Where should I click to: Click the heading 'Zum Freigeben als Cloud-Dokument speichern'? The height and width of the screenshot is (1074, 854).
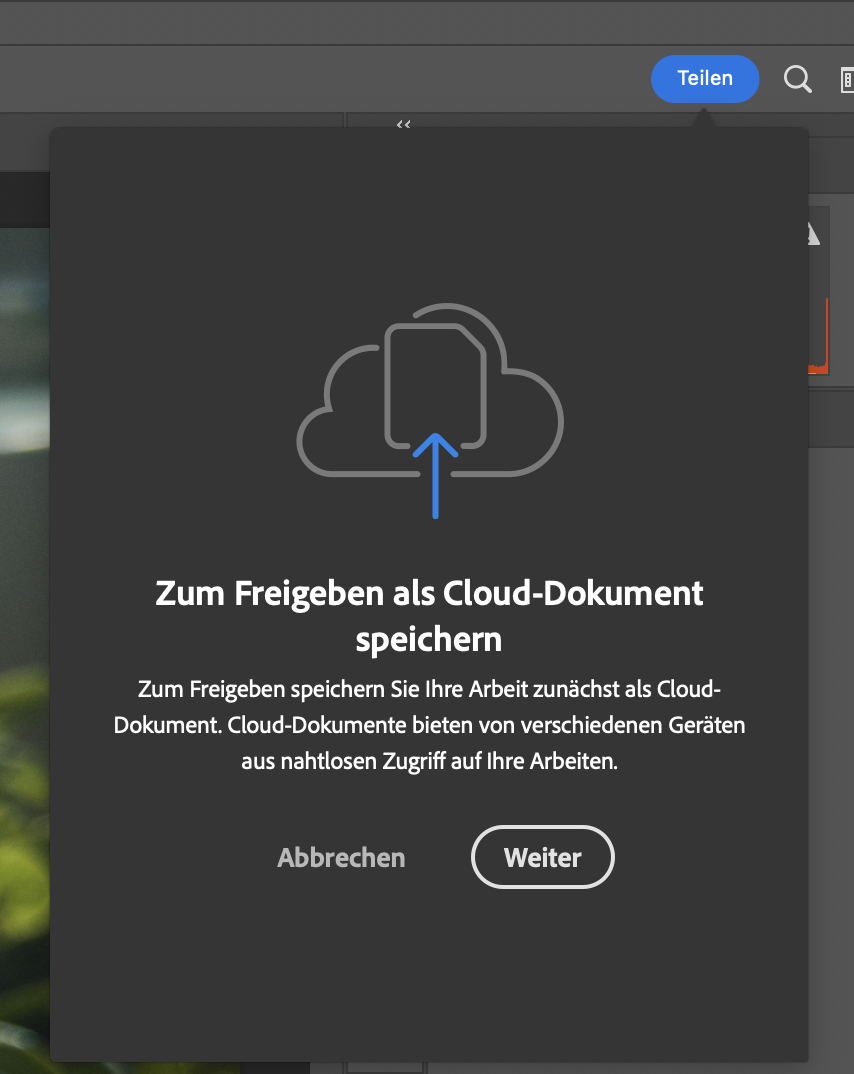429,616
